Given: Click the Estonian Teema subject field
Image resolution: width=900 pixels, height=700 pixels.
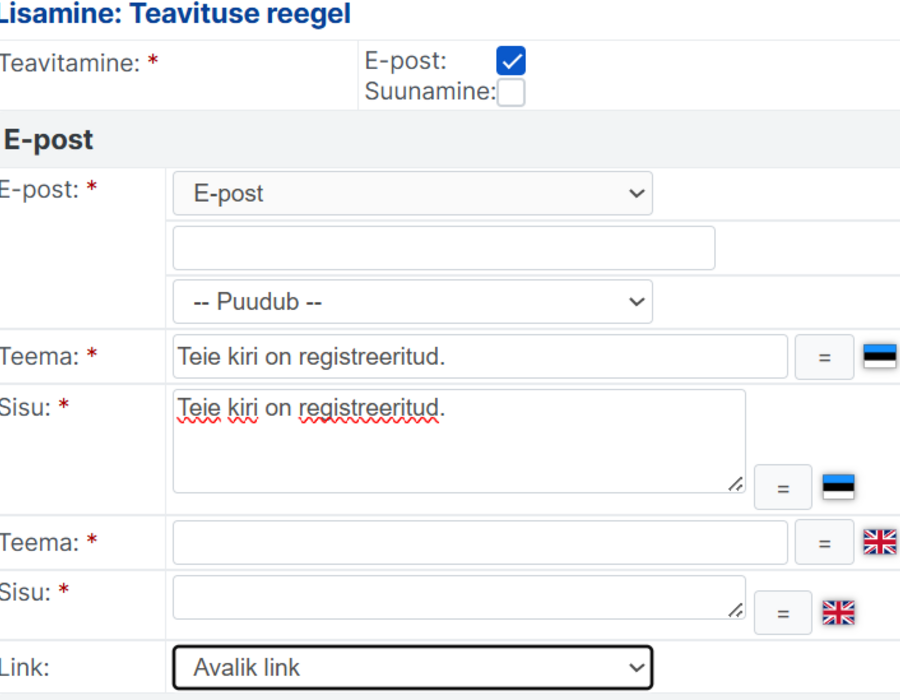Looking at the screenshot, I should [x=480, y=357].
